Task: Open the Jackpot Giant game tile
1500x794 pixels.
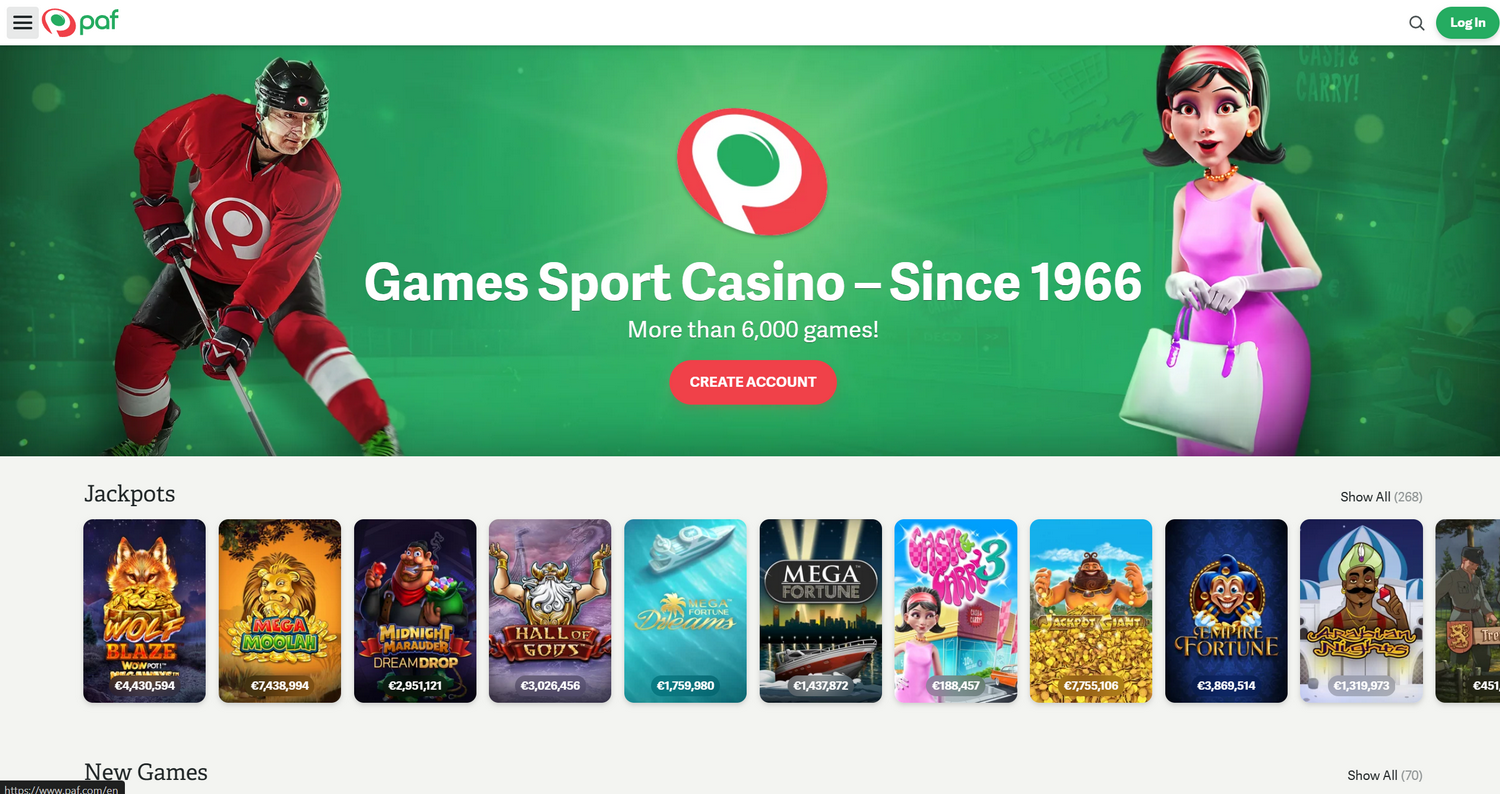Action: [1091, 611]
